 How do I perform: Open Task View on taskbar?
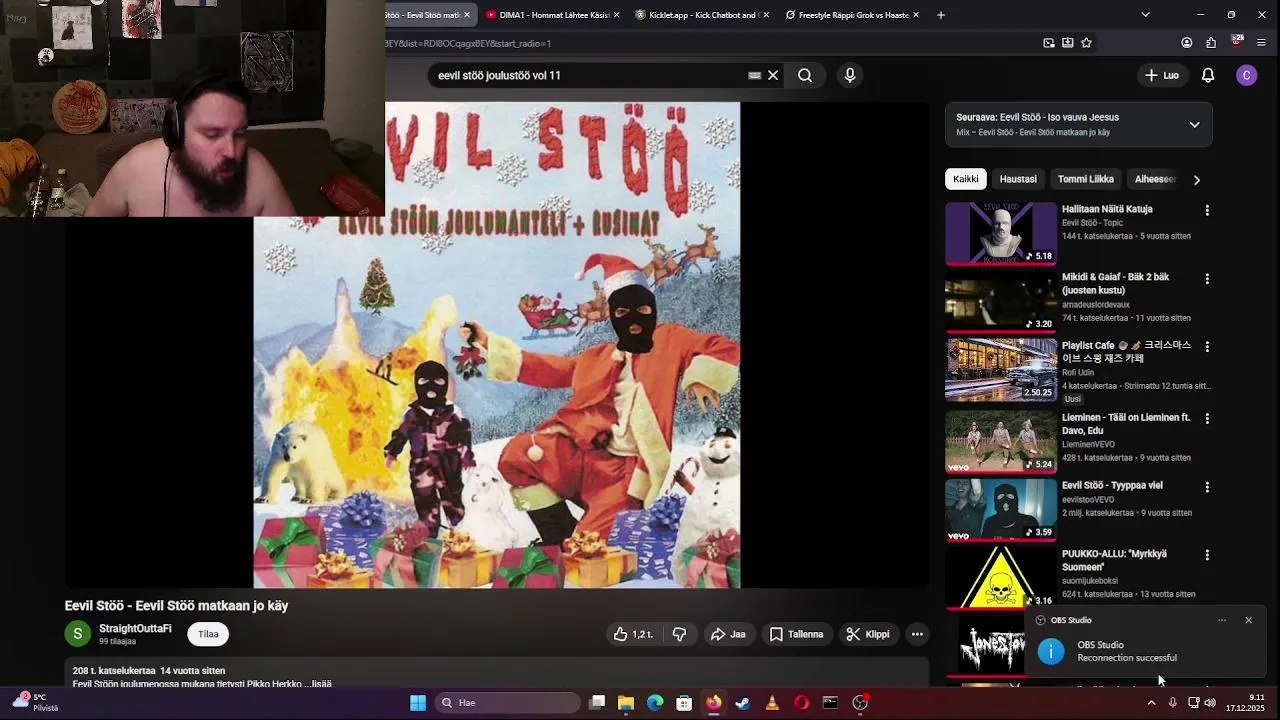597,703
